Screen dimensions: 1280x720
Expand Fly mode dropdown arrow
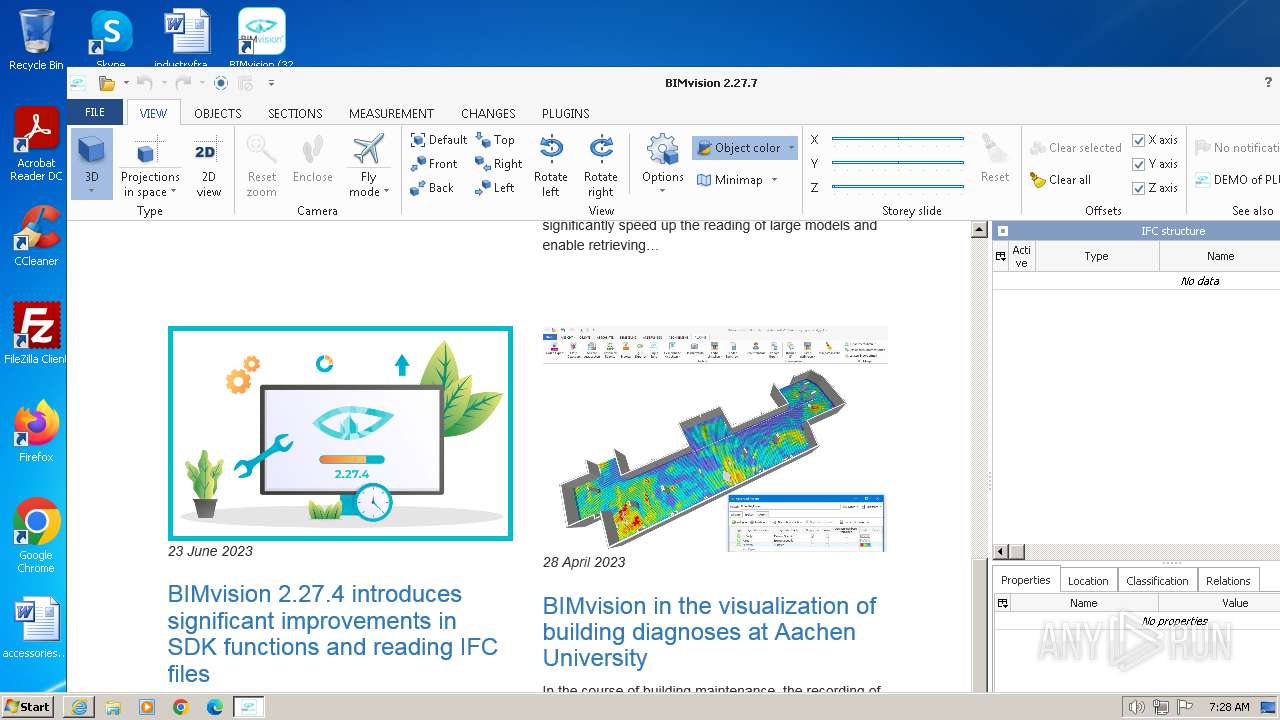pos(386,192)
